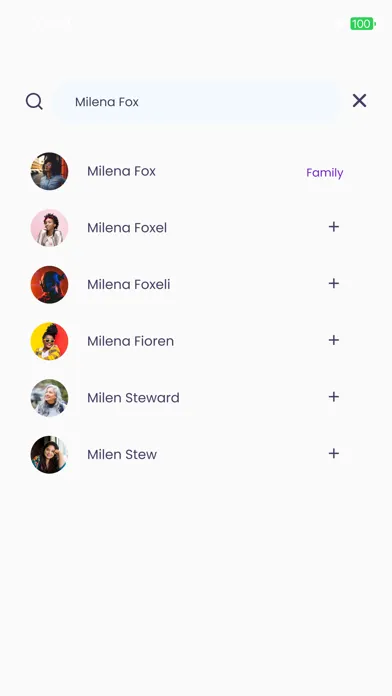Select the Milena Fioren name result
The image size is (392, 696).
click(131, 341)
